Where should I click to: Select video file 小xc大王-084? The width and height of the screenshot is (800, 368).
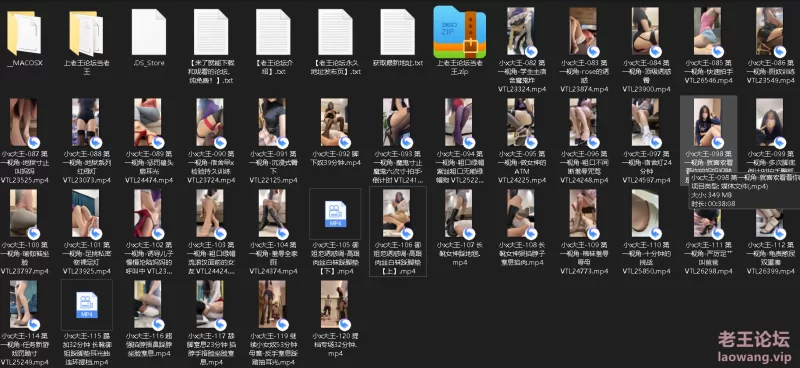[646, 32]
